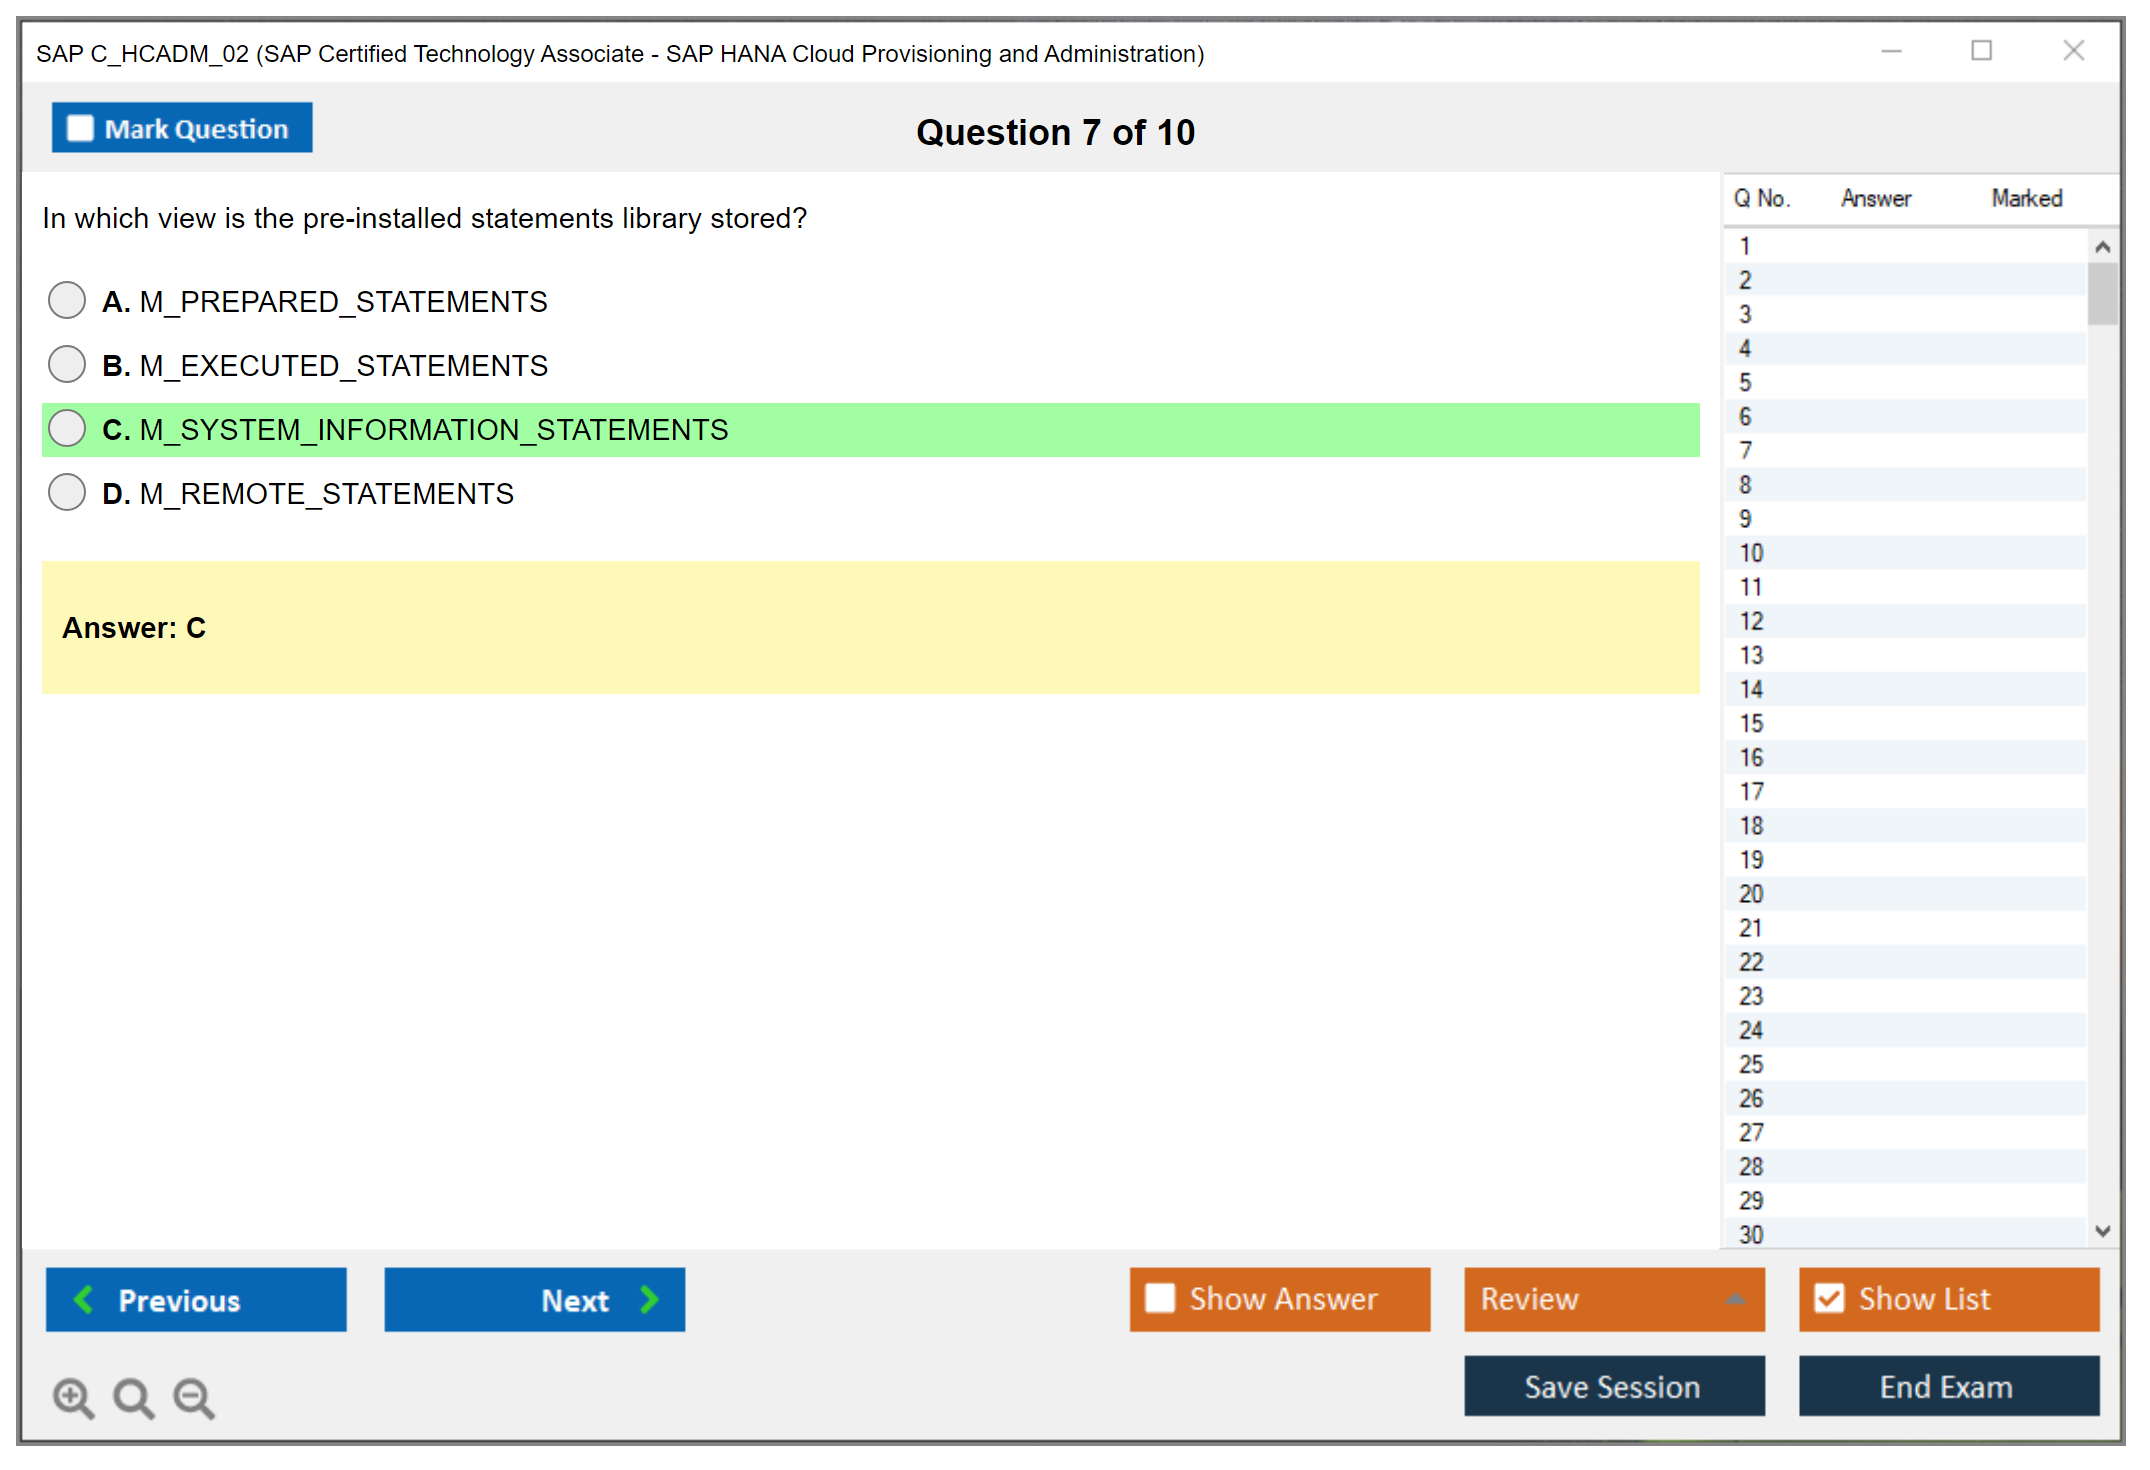Click the green left arrow on Previous
Viewport: 2150px width, 1470px height.
point(84,1299)
